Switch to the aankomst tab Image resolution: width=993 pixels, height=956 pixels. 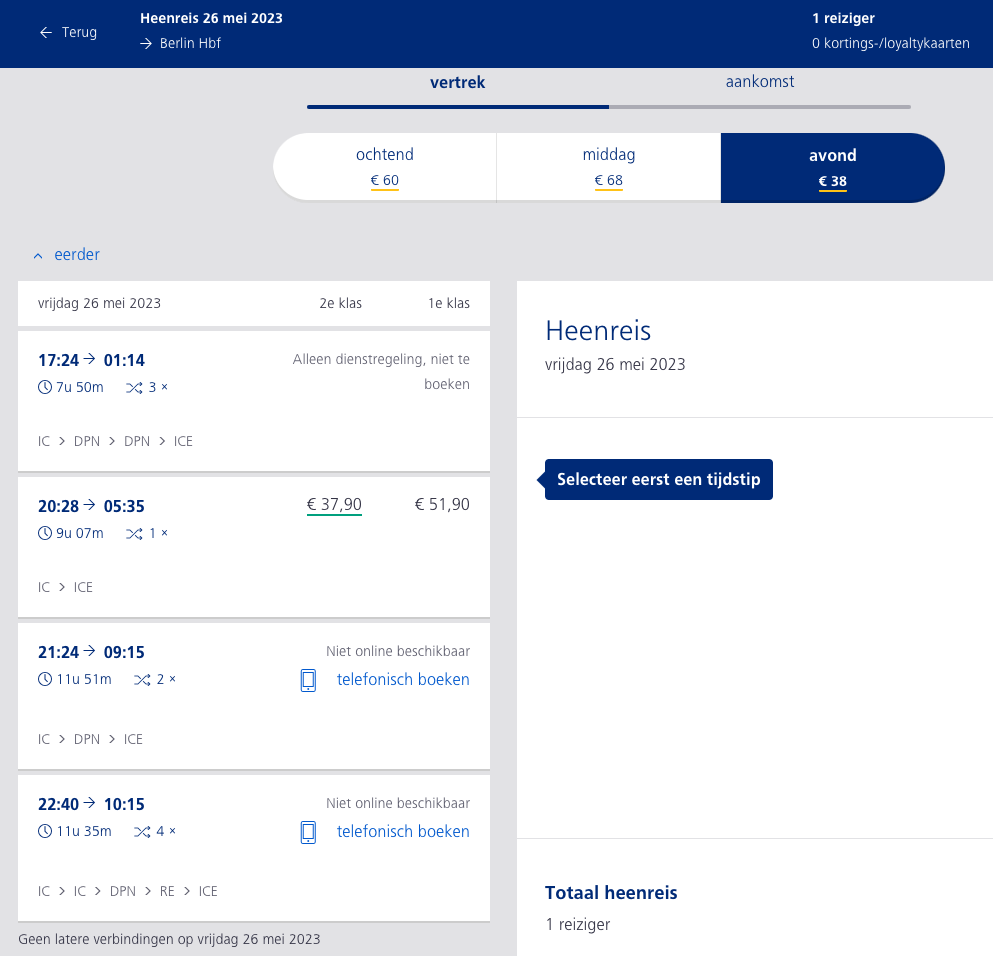(x=759, y=82)
